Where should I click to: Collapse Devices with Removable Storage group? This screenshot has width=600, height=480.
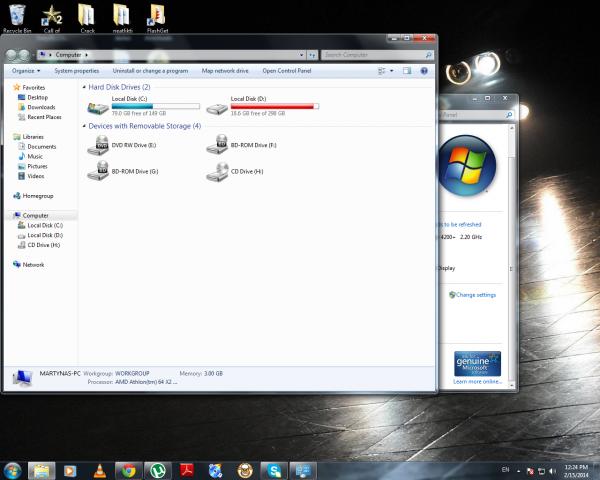pos(84,126)
